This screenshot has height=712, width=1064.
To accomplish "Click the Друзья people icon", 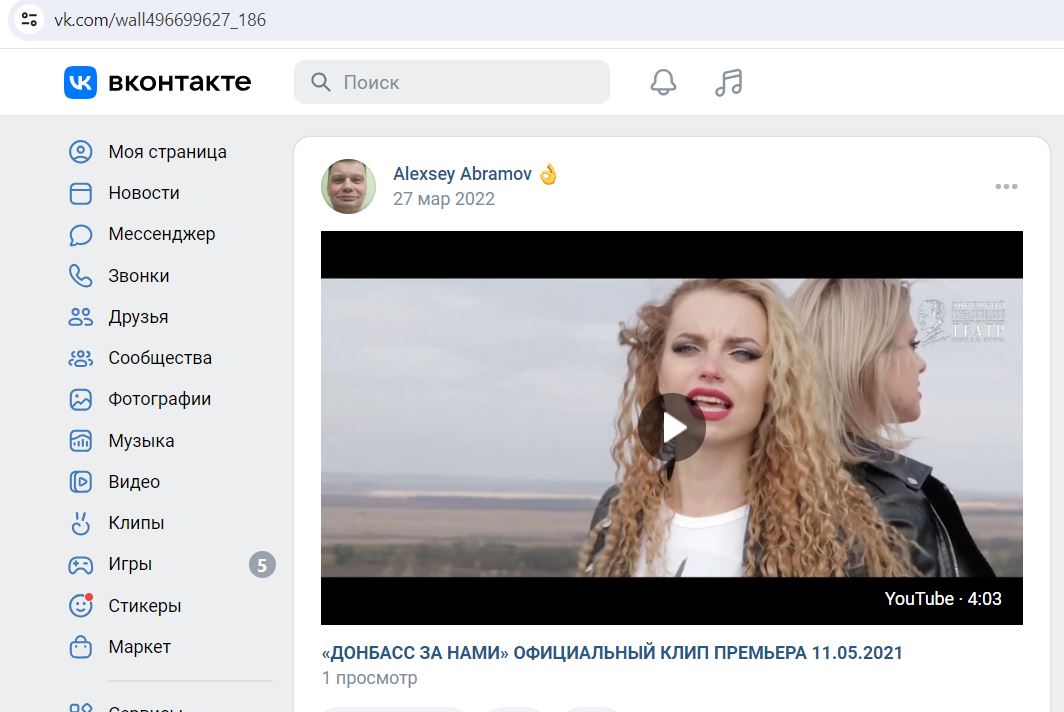I will (x=81, y=317).
